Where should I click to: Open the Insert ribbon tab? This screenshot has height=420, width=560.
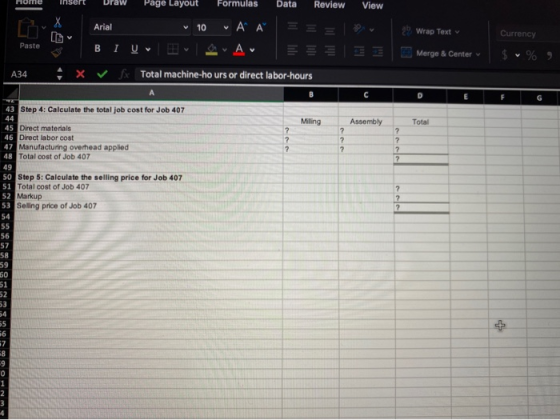pyautogui.click(x=72, y=3)
